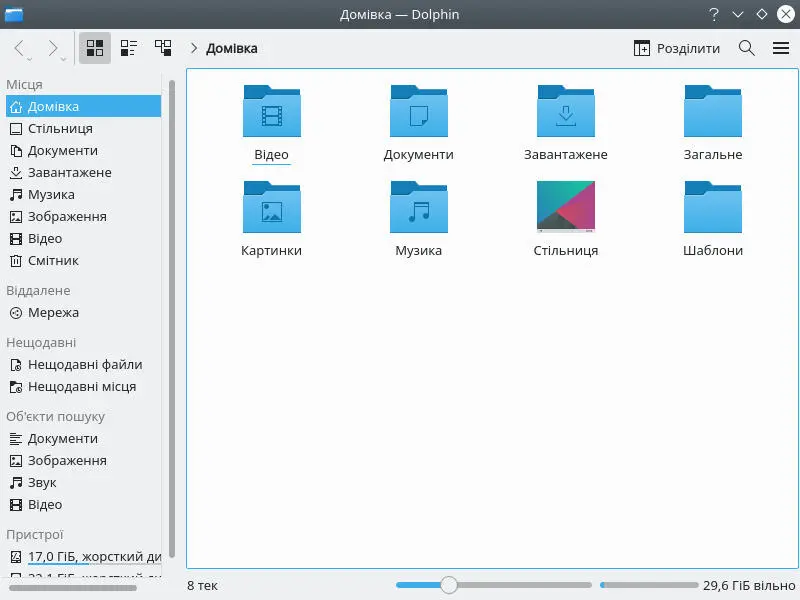800x600 pixels.
Task: Select Відео under Місця in sidebar
Action: coord(84,238)
